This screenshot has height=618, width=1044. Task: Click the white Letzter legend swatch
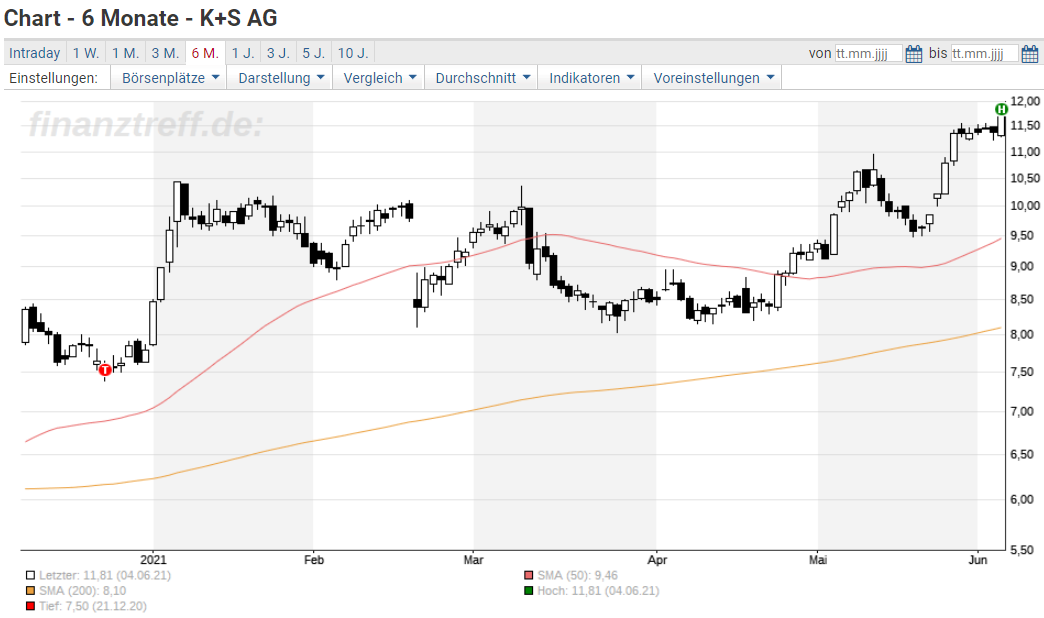[30, 575]
